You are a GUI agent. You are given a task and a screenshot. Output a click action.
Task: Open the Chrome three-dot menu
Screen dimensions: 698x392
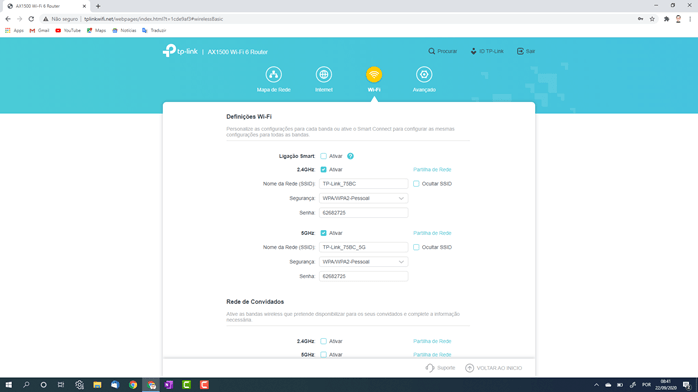point(690,19)
